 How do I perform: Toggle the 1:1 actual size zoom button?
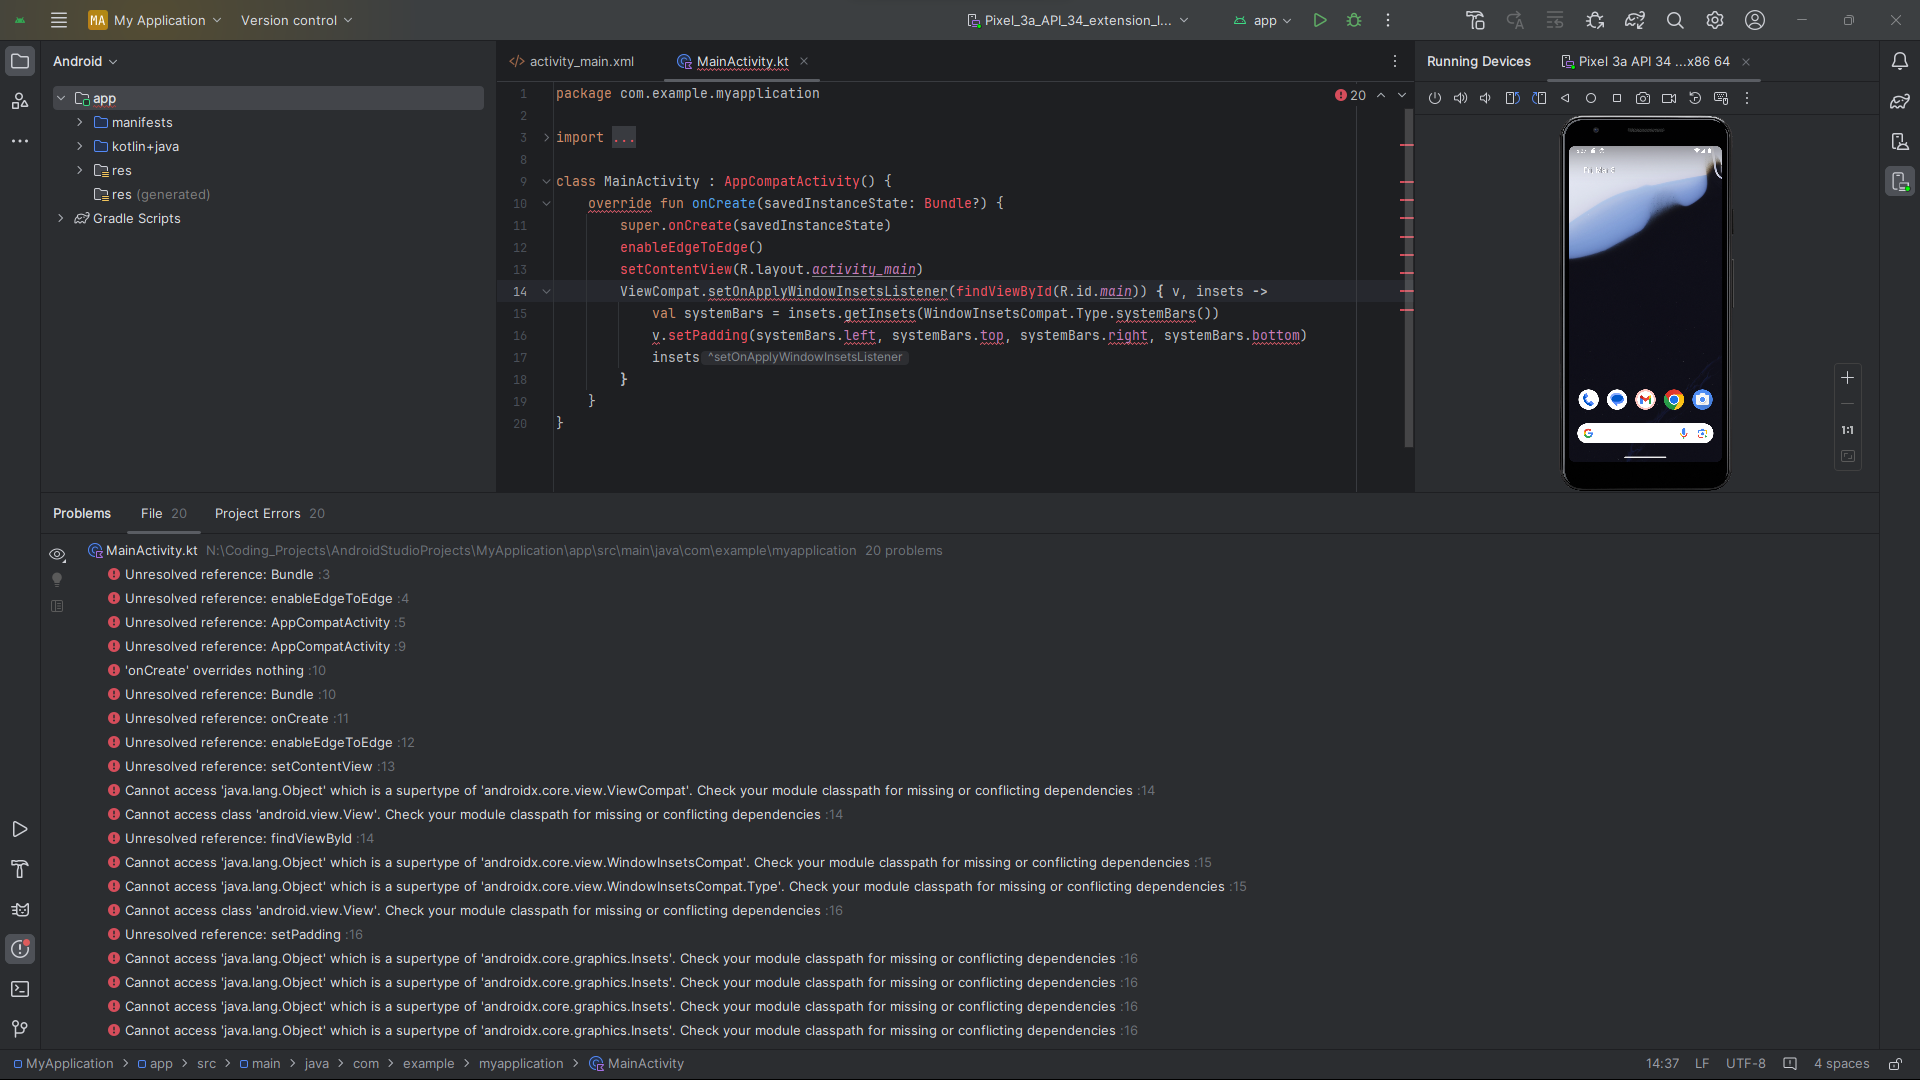tap(1847, 430)
